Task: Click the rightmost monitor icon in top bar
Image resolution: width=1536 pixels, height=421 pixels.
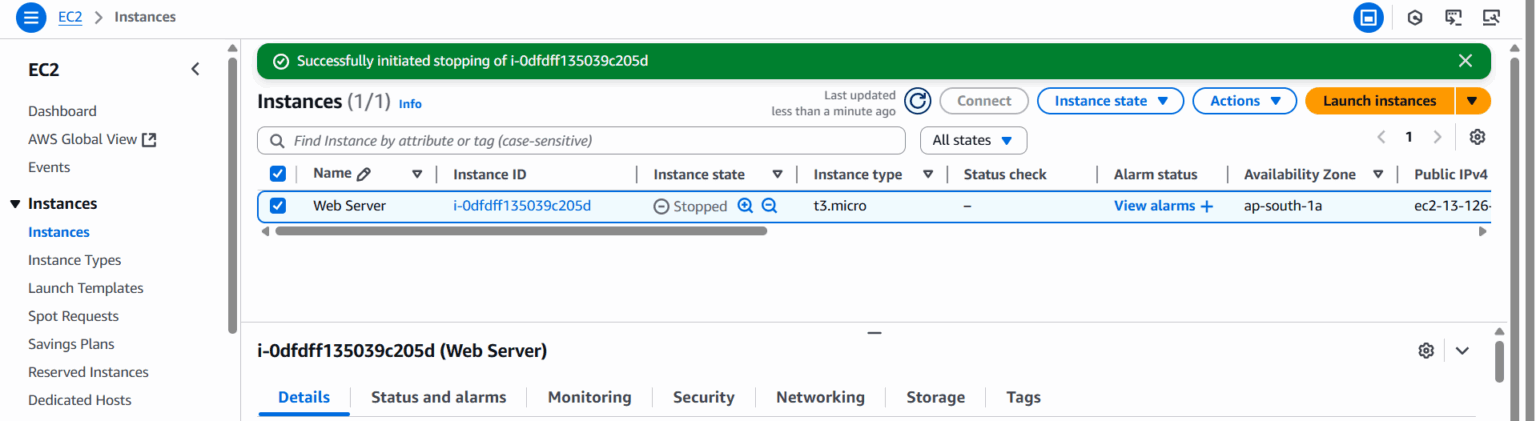Action: point(1492,17)
